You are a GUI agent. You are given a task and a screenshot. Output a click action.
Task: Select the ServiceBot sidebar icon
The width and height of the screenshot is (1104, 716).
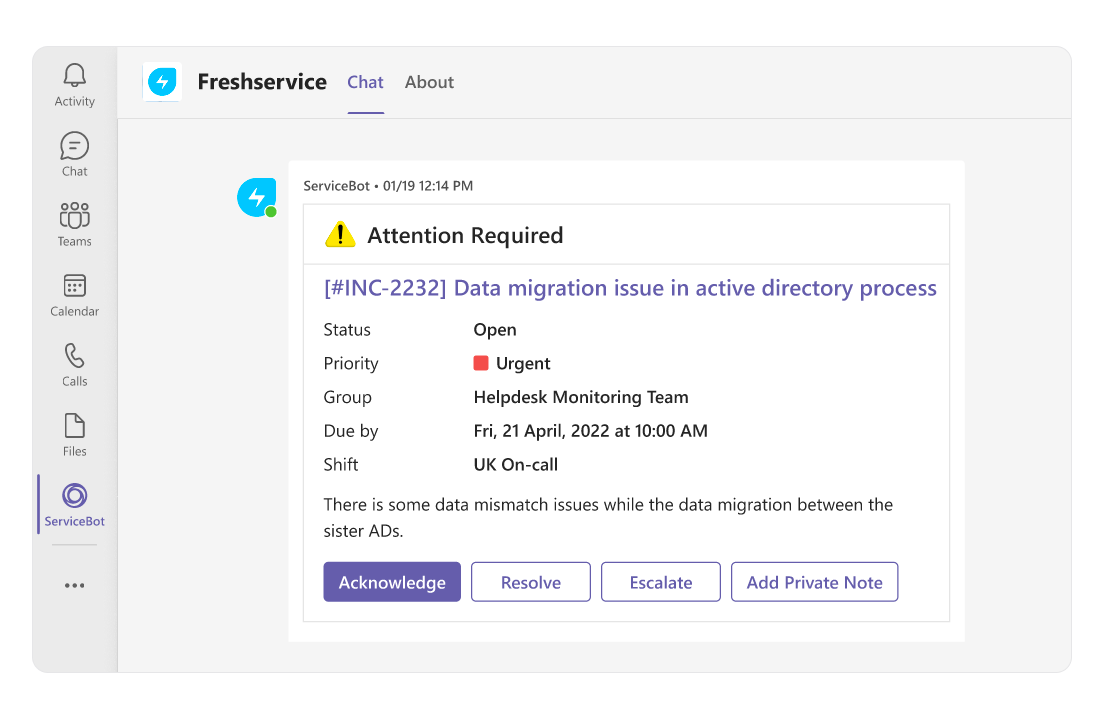pos(73,498)
